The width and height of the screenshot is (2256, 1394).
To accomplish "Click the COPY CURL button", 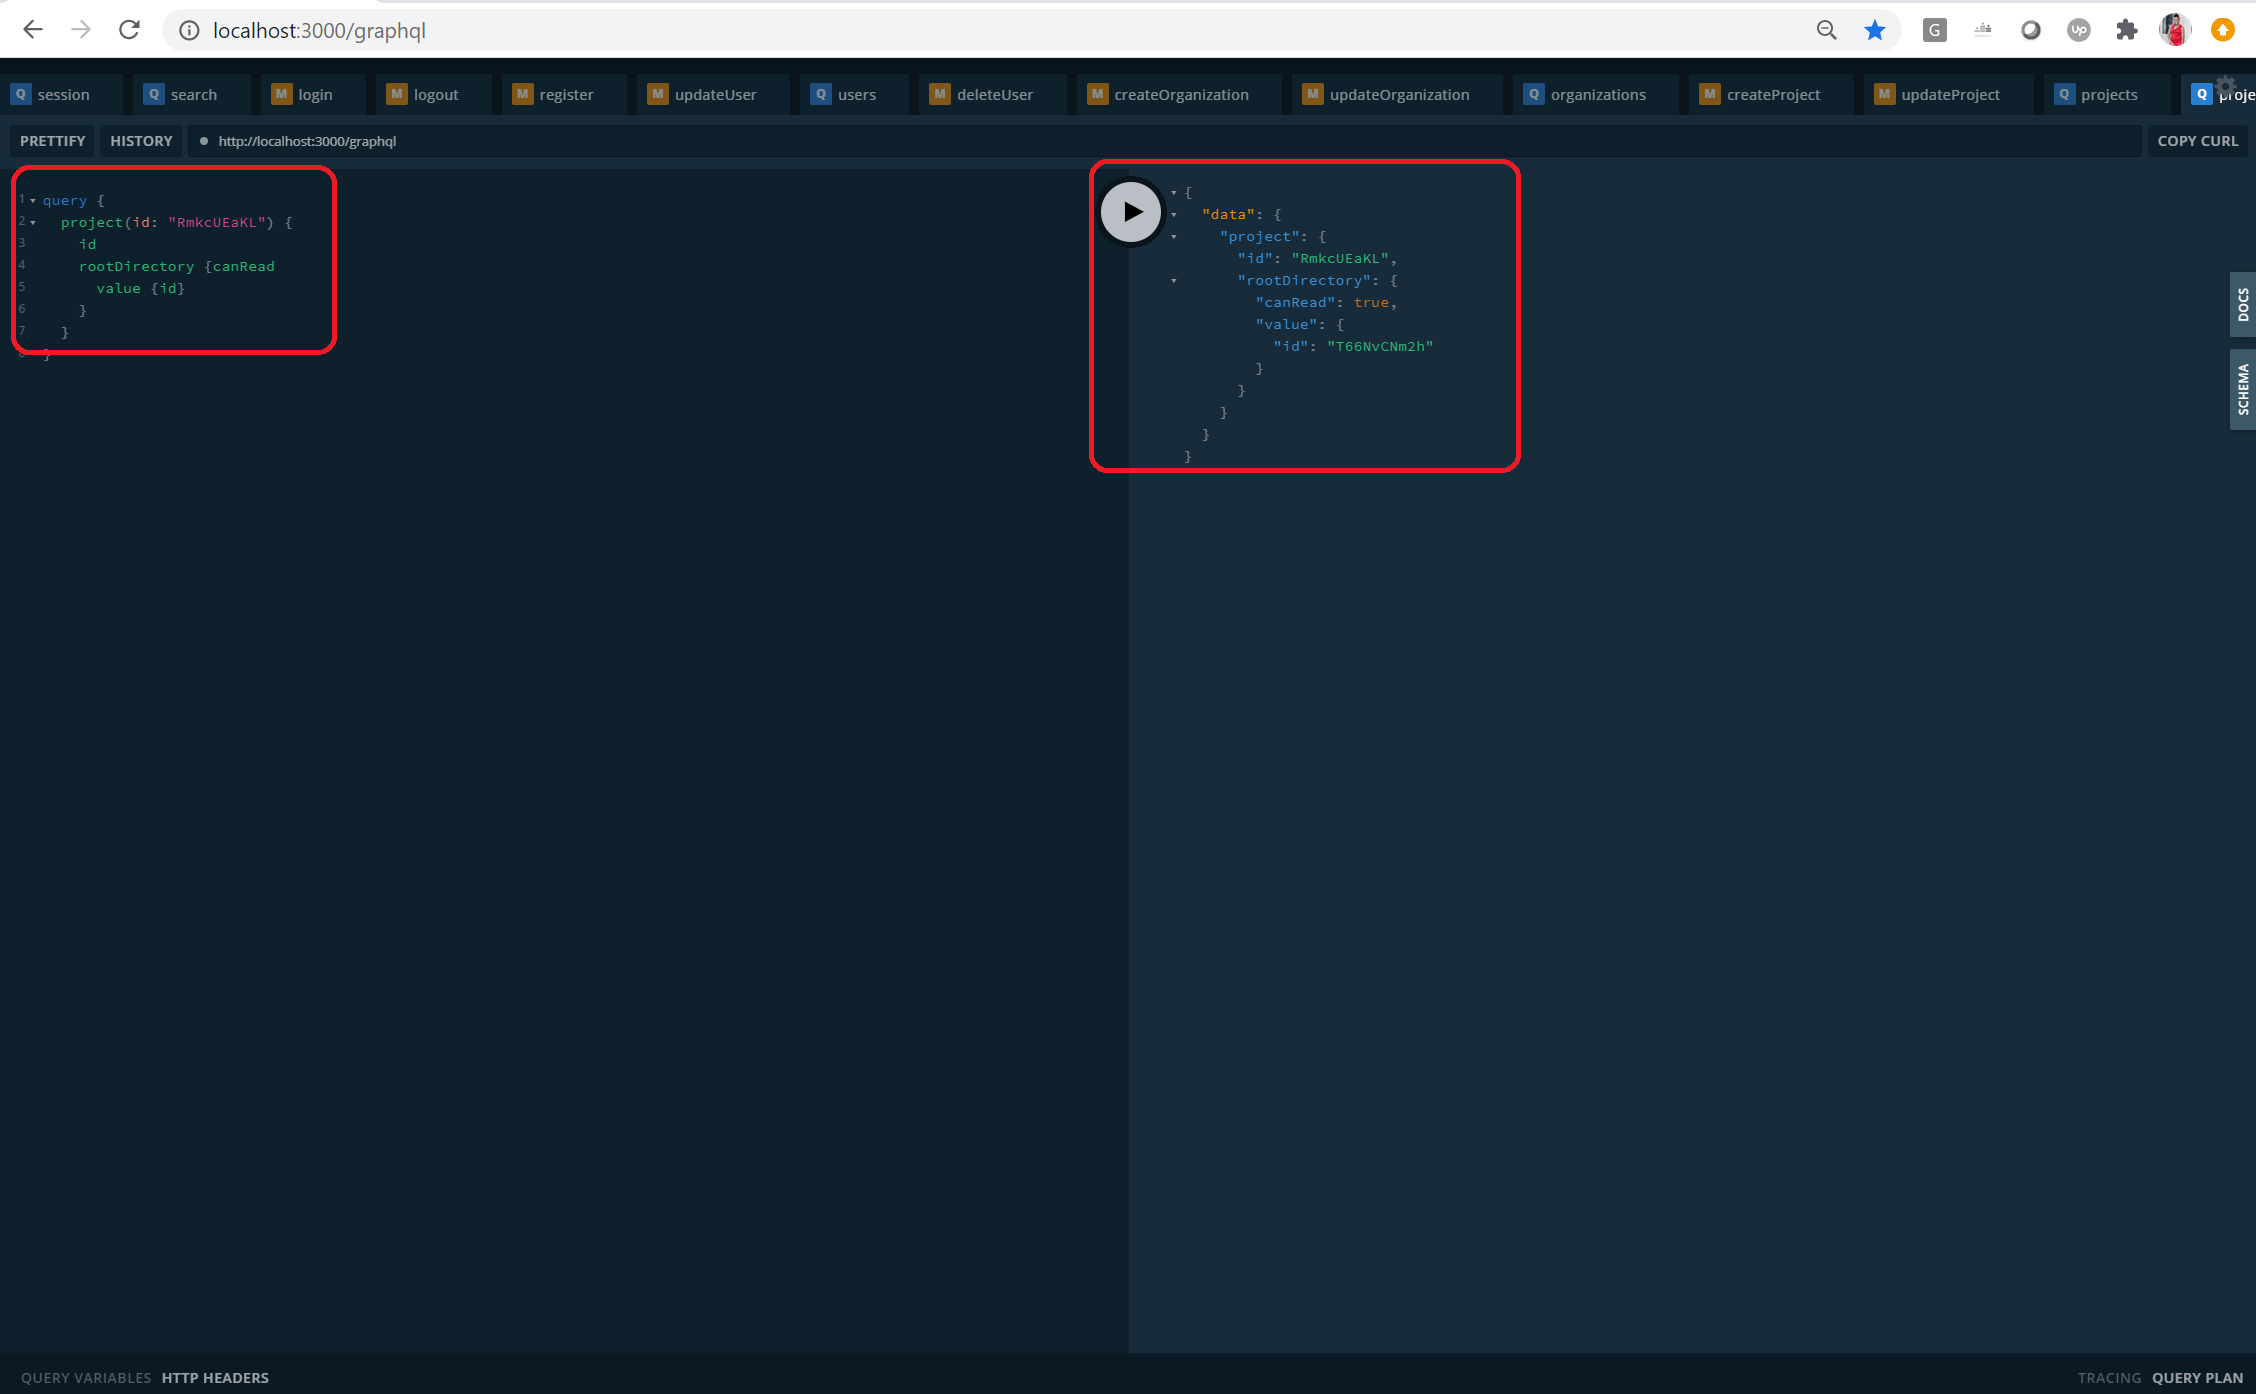I will (2197, 140).
